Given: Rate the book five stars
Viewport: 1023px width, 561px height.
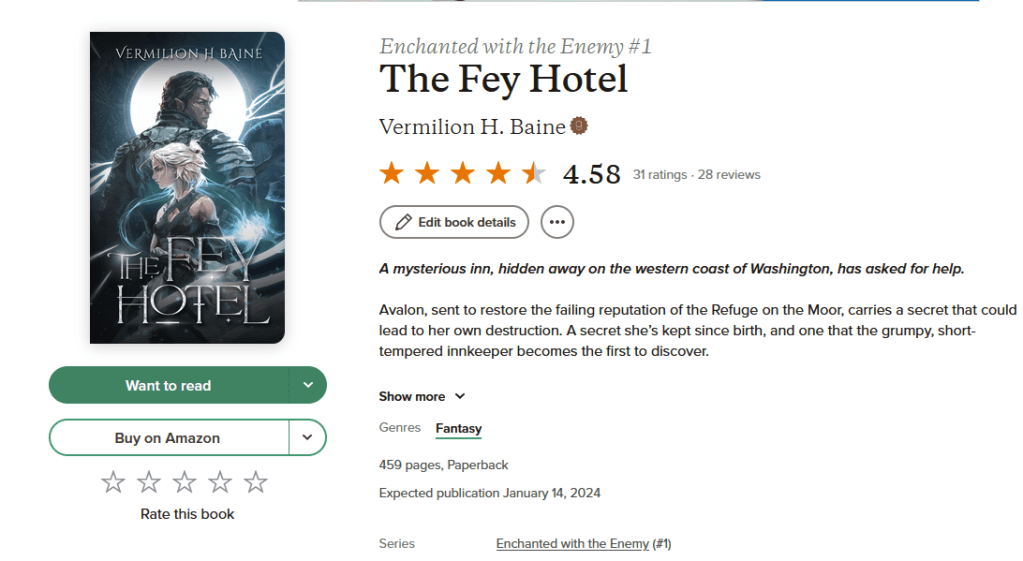Looking at the screenshot, I should (x=256, y=482).
